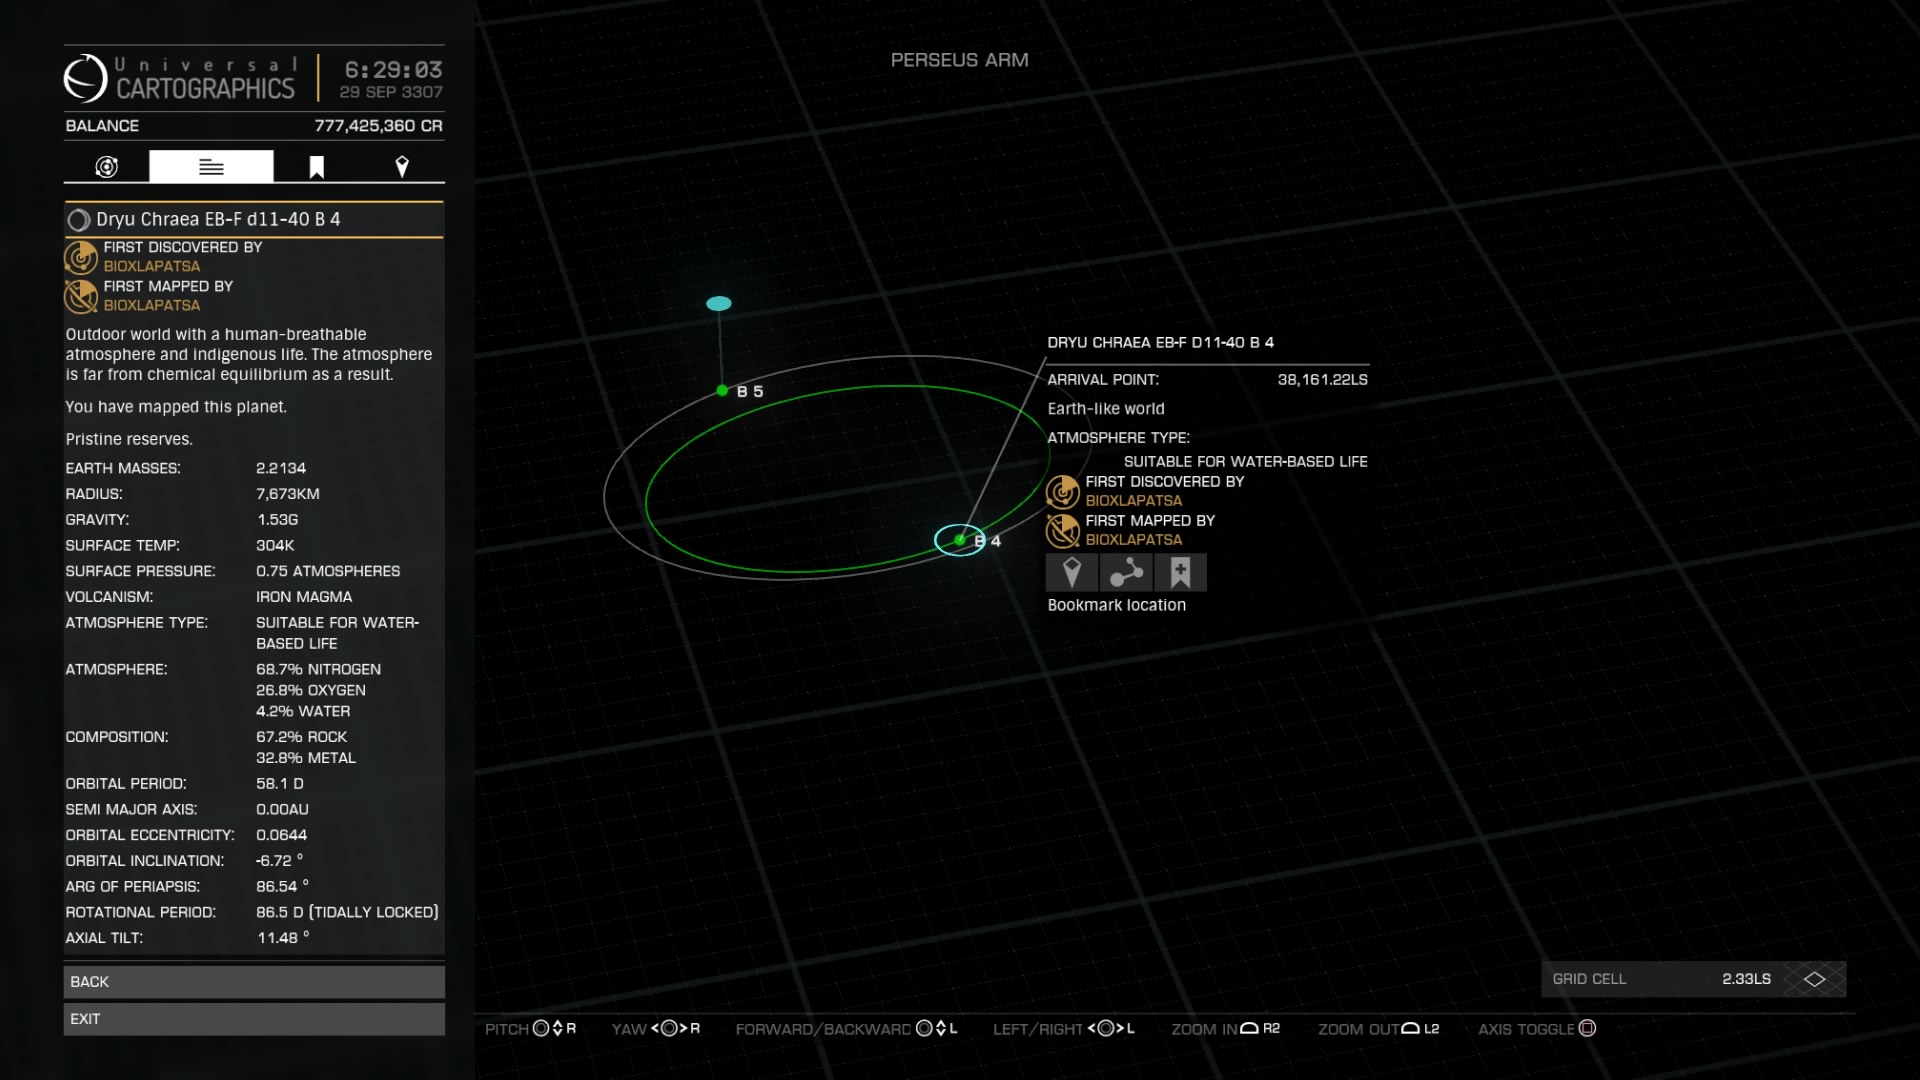Click the Bookmark location icon
1920x1080 pixels.
[x=1181, y=573]
